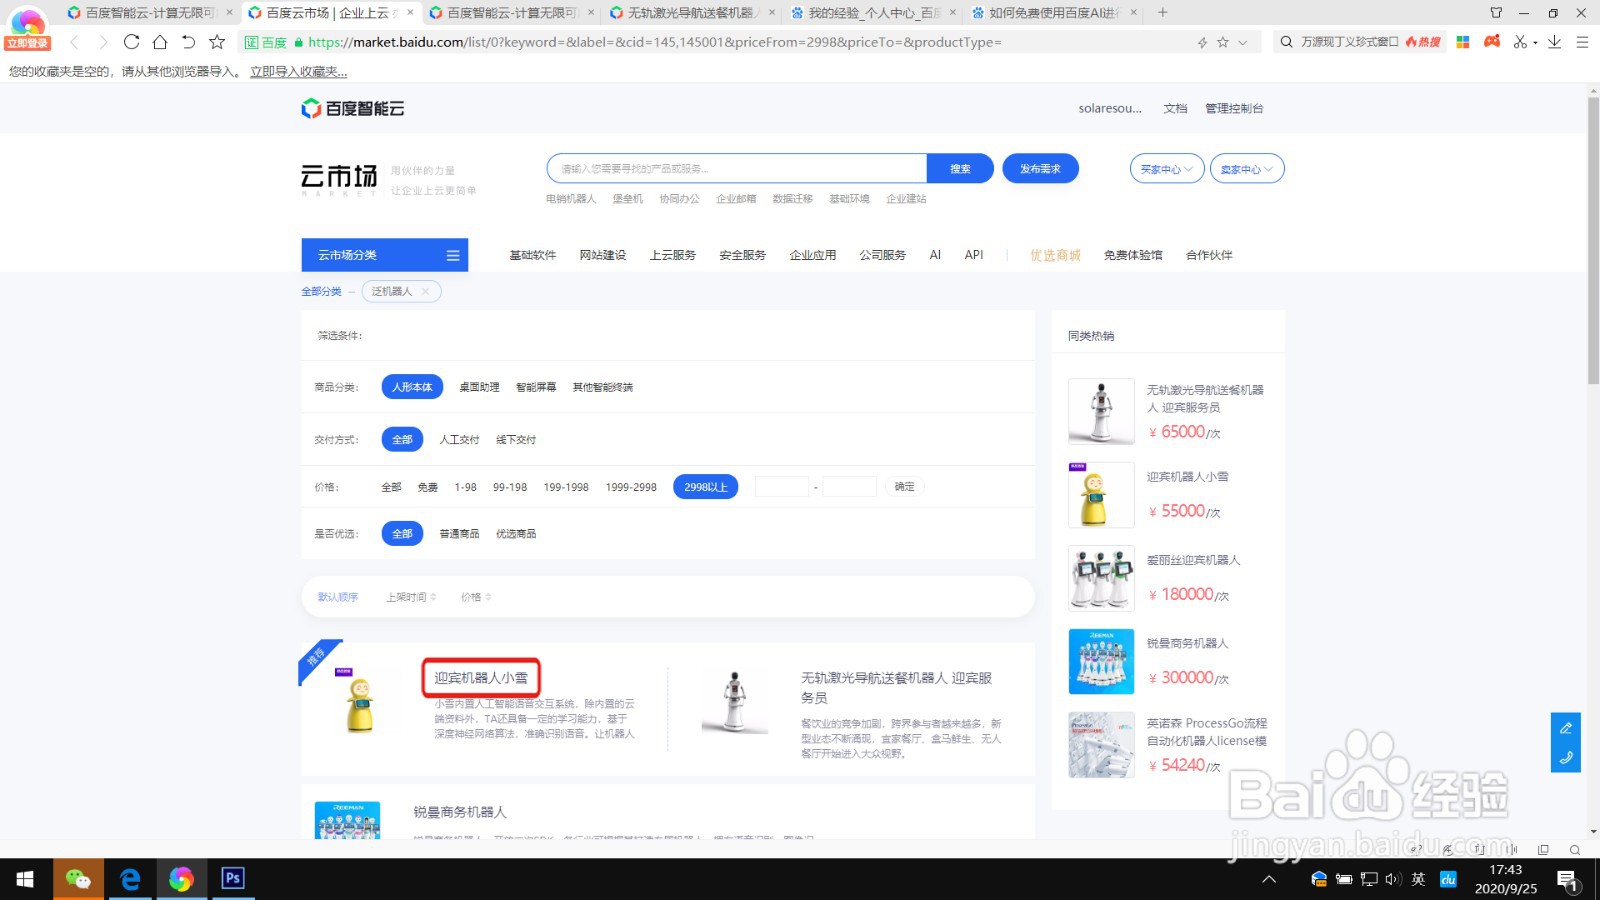Select 优选商品 preferred filter
The image size is (1600, 900).
(x=516, y=534)
